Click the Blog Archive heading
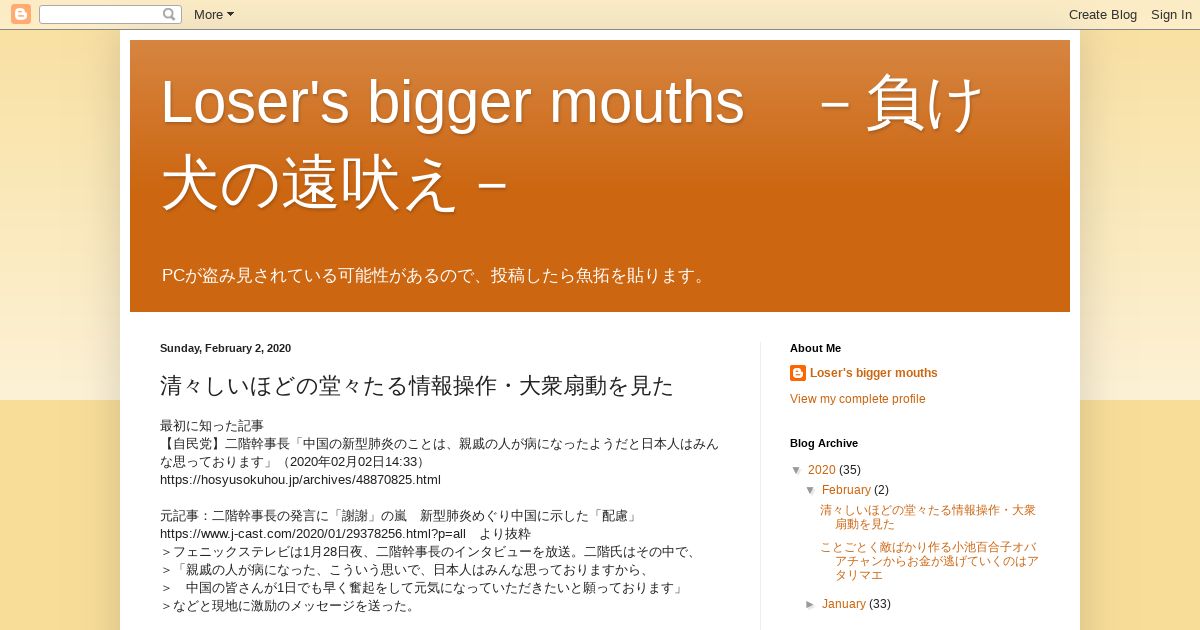Image resolution: width=1200 pixels, height=630 pixels. point(824,443)
